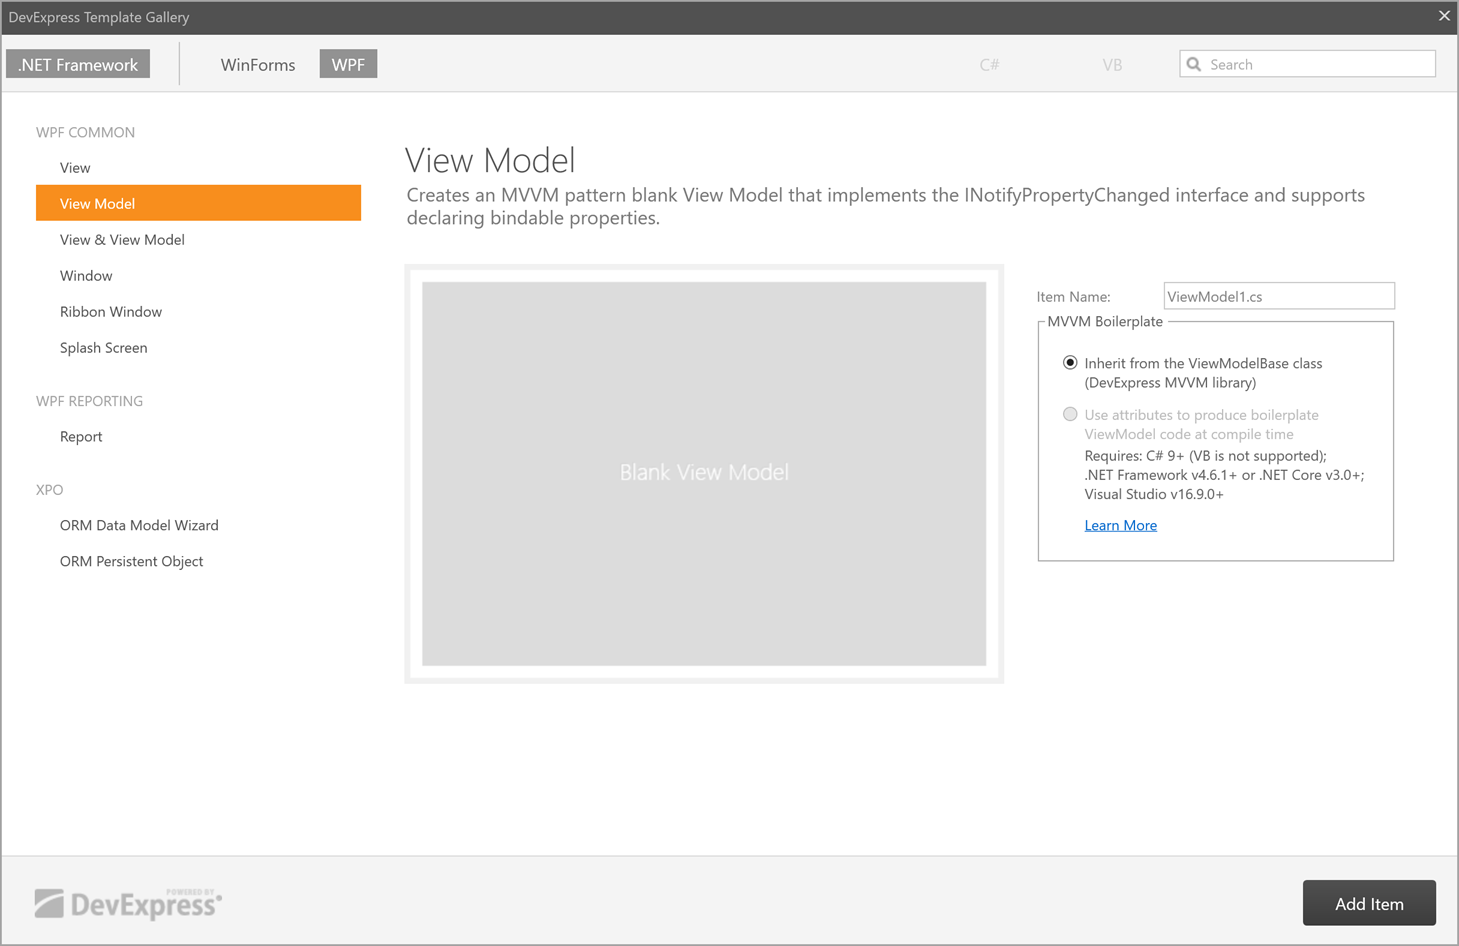Screen dimensions: 1459x946
Task: Switch to the WinForms tab
Action: tap(258, 64)
